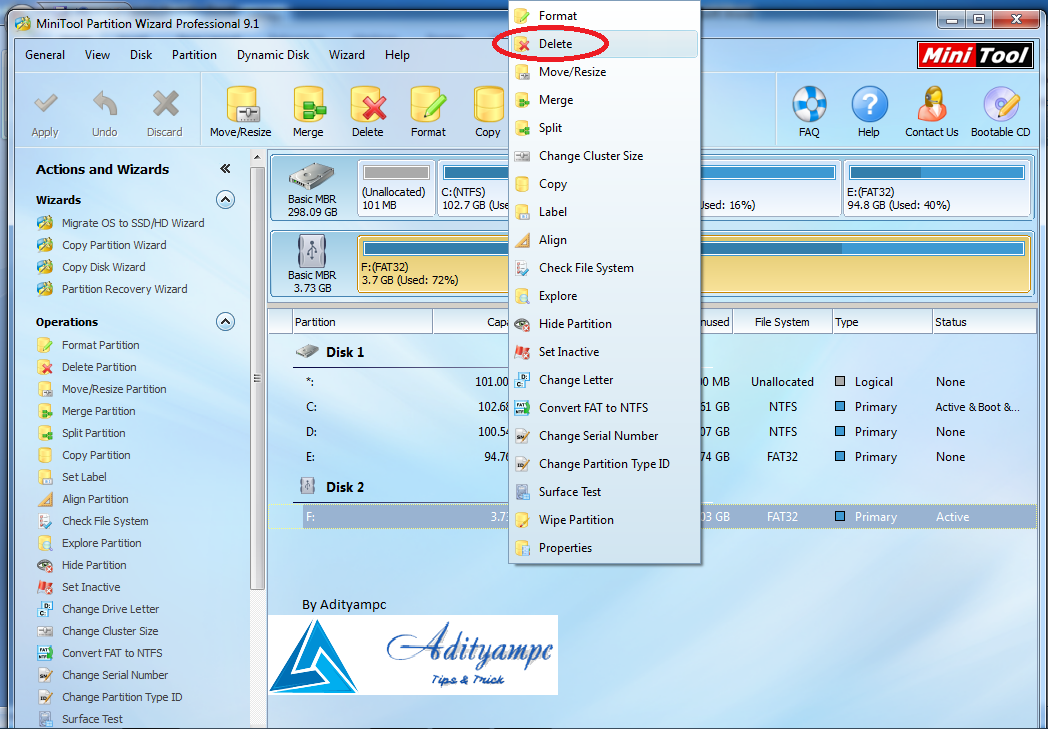Click the Format toolbar icon

click(428, 106)
